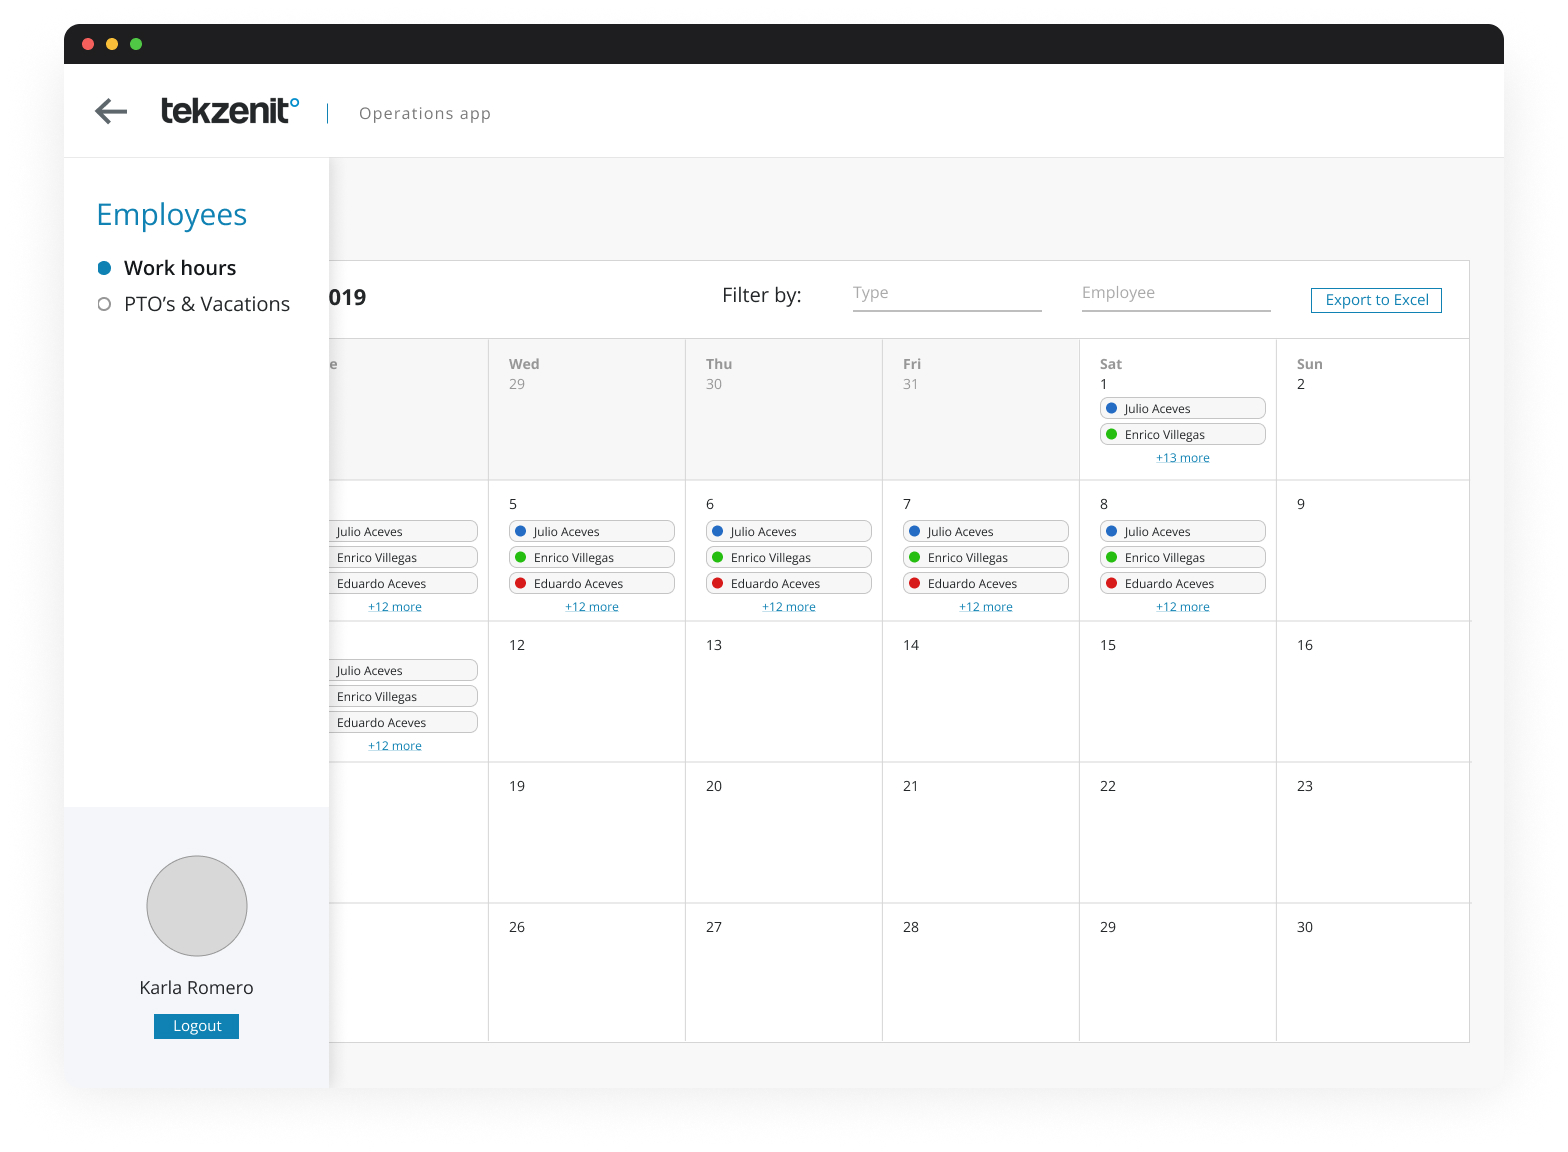Click Thu 30 date cell
This screenshot has height=1152, width=1568.
click(784, 410)
